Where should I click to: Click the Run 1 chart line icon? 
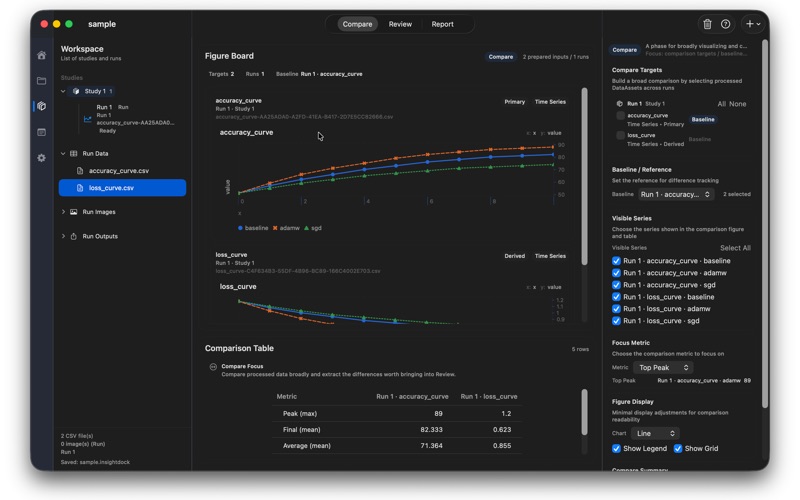[87, 119]
